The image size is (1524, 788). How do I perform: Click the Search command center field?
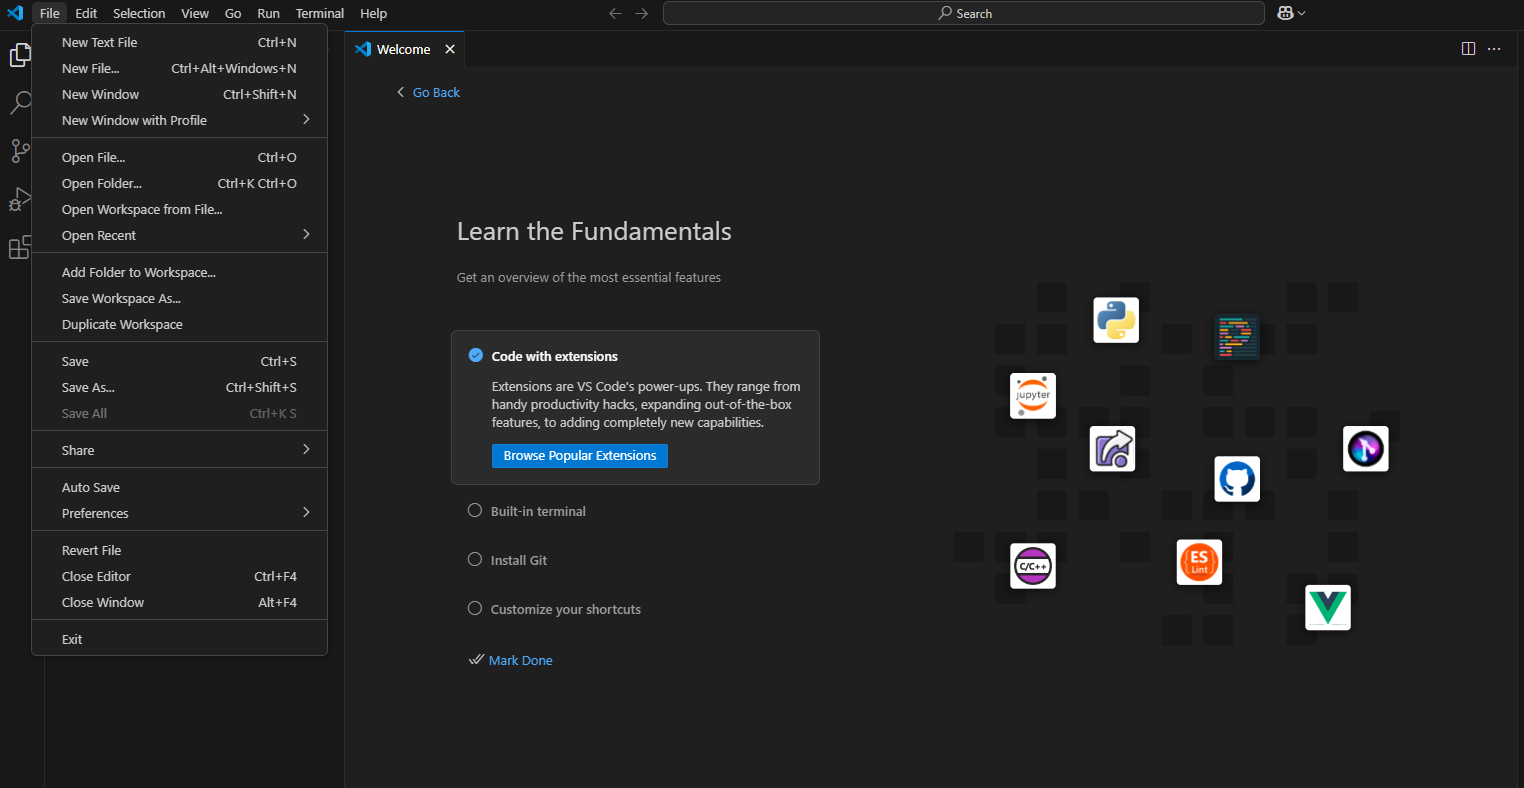[x=963, y=13]
